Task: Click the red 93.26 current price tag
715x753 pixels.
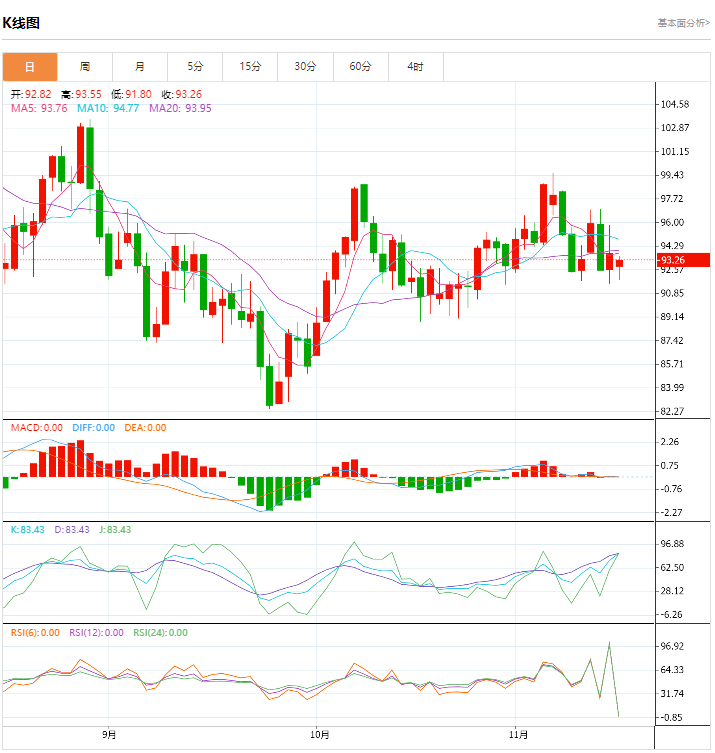Action: (x=672, y=260)
